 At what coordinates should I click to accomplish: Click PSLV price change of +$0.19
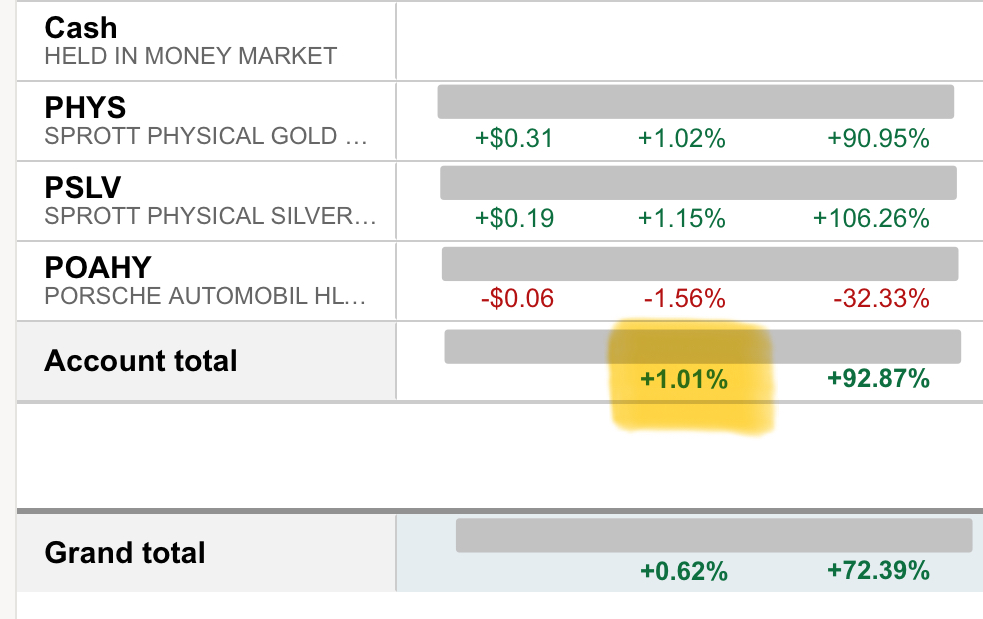tap(514, 218)
